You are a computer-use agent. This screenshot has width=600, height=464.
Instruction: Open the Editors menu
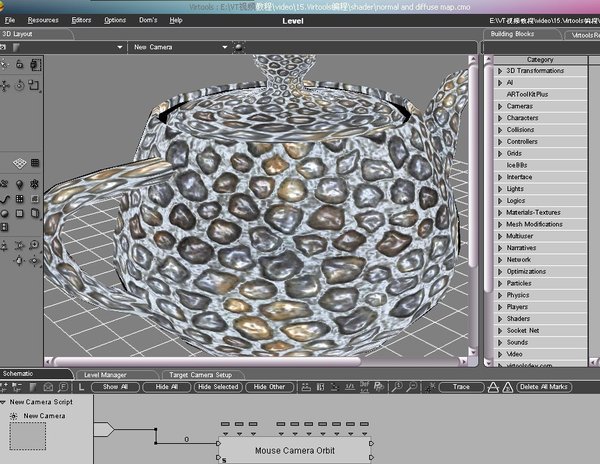point(81,20)
